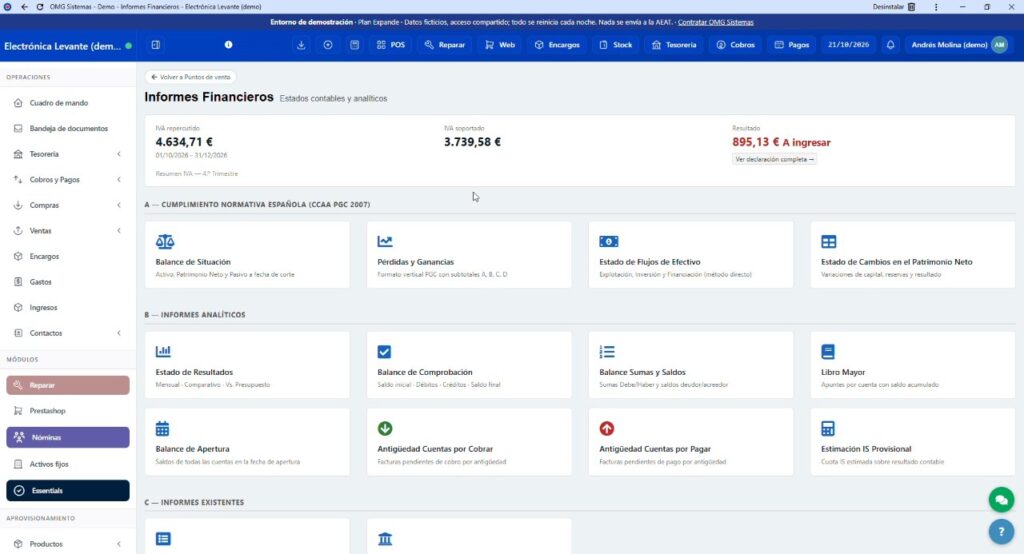Click the circled plus icon in top toolbar
The height and width of the screenshot is (554, 1024).
328,45
